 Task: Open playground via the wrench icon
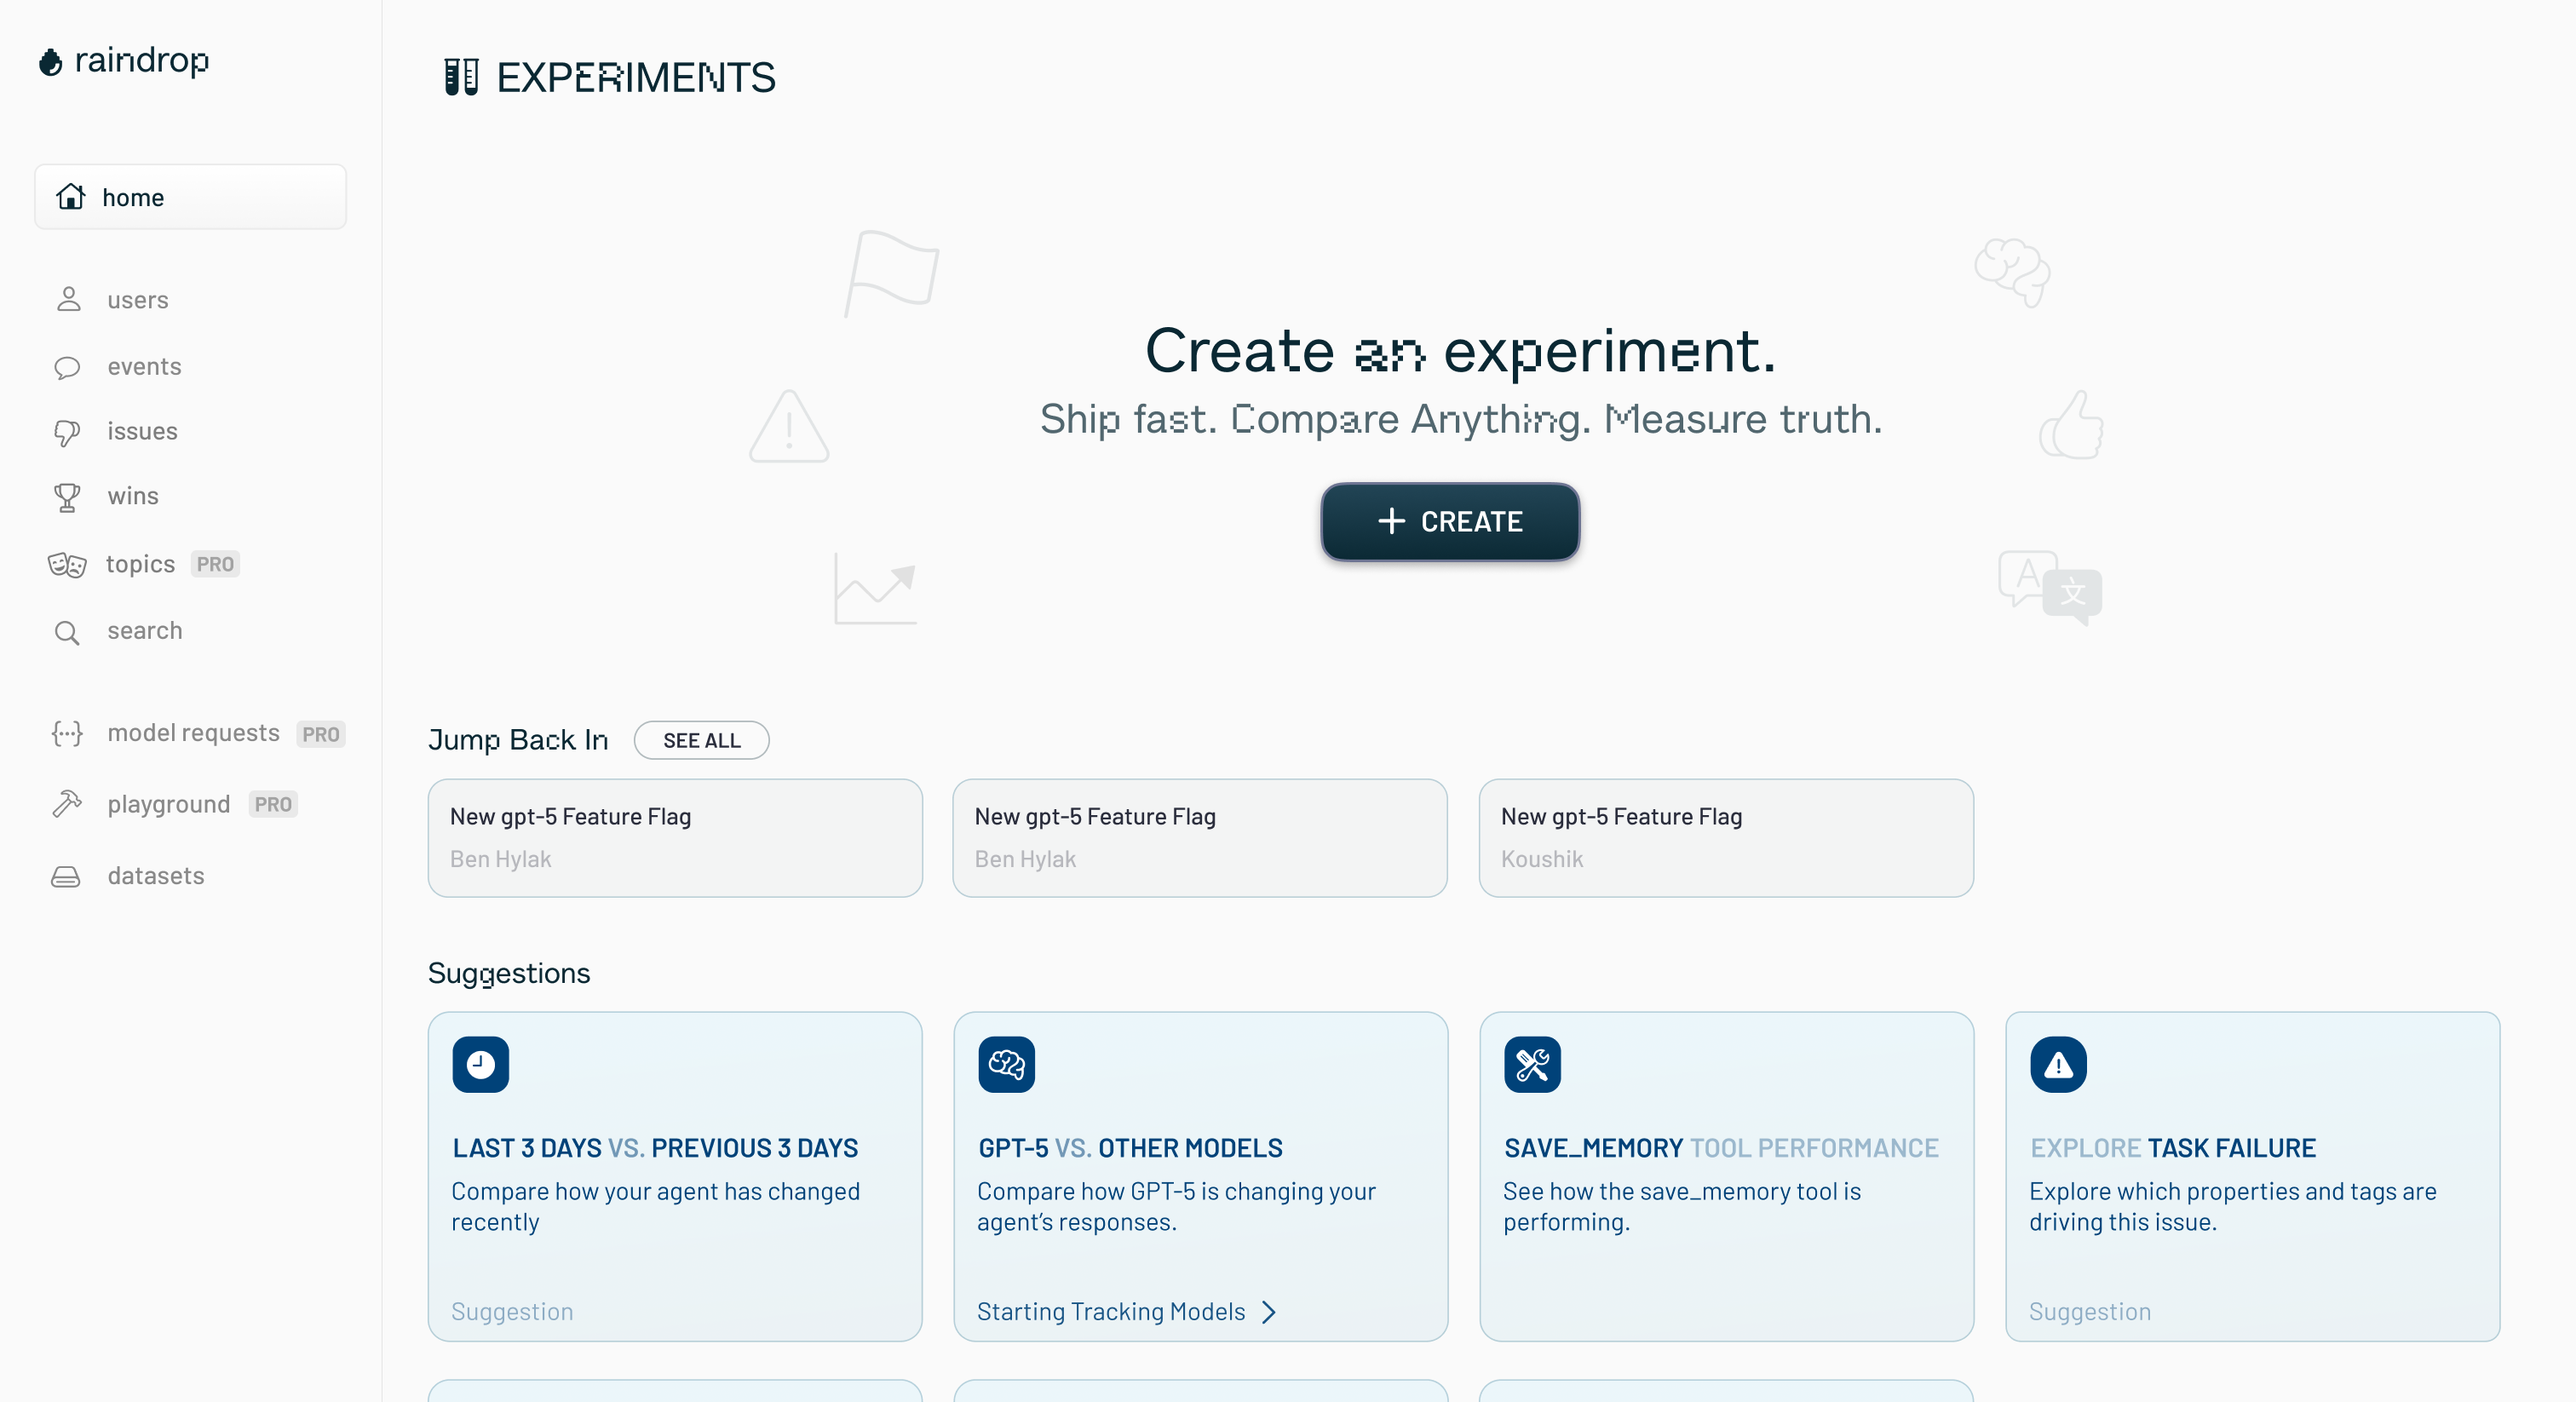67,804
